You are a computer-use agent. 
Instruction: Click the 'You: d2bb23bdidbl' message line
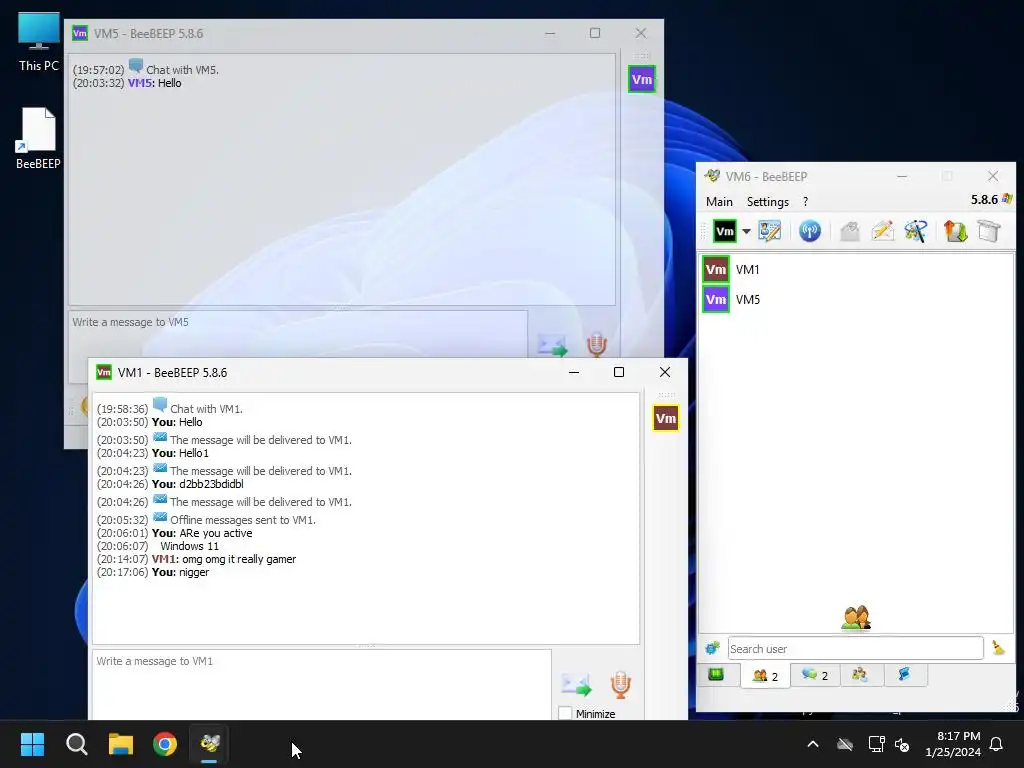tap(170, 484)
